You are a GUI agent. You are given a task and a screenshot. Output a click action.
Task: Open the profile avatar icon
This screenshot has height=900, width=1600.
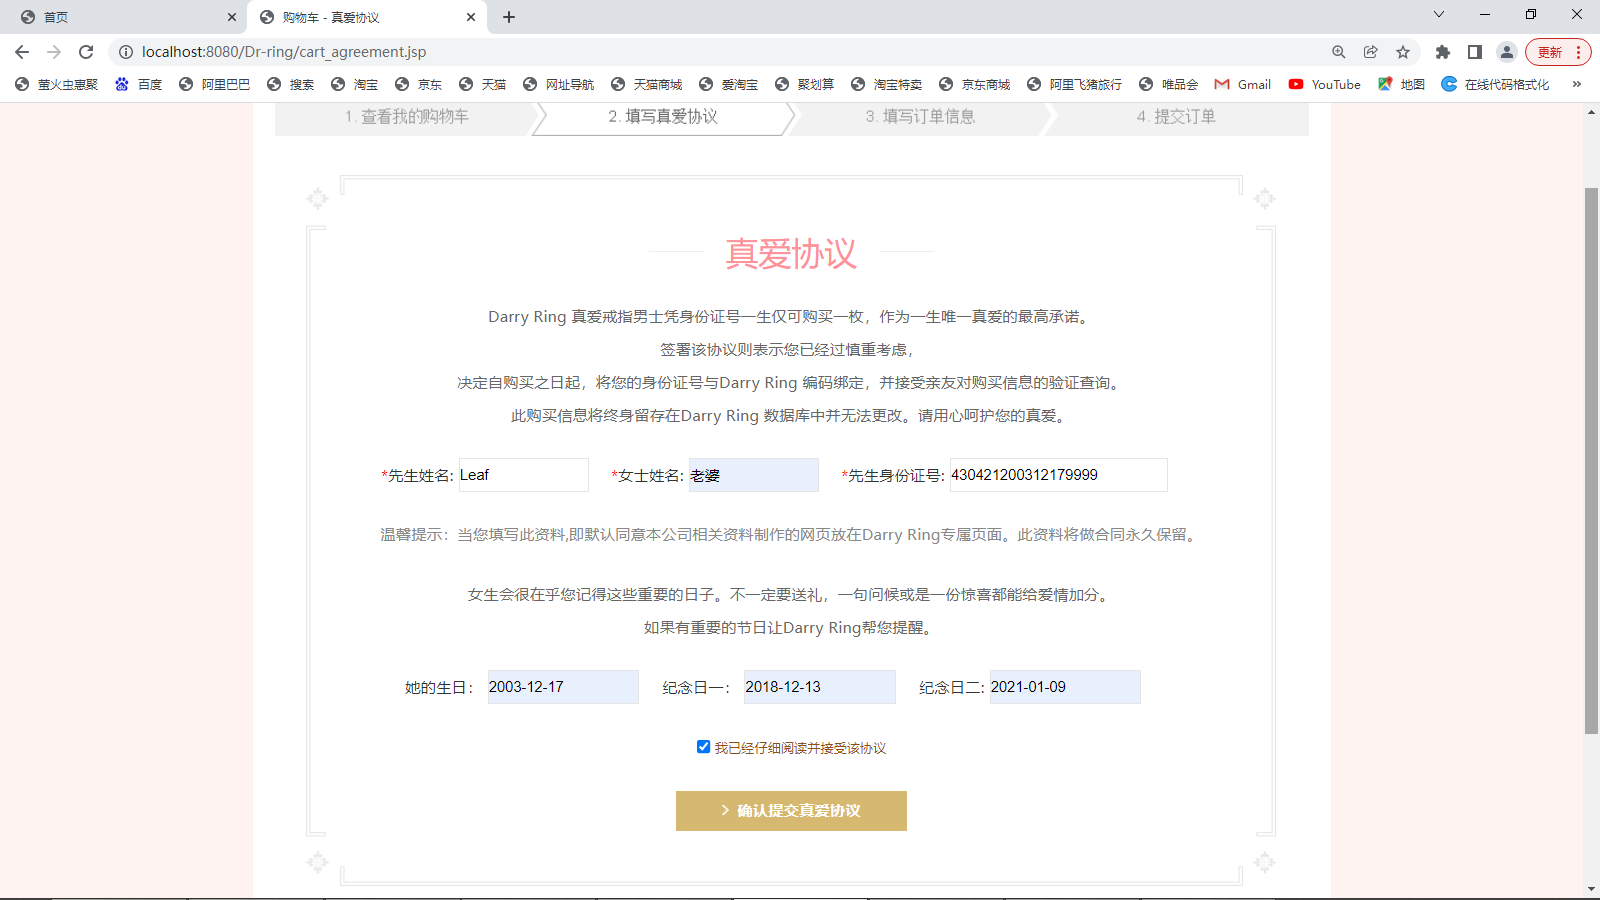click(x=1507, y=52)
